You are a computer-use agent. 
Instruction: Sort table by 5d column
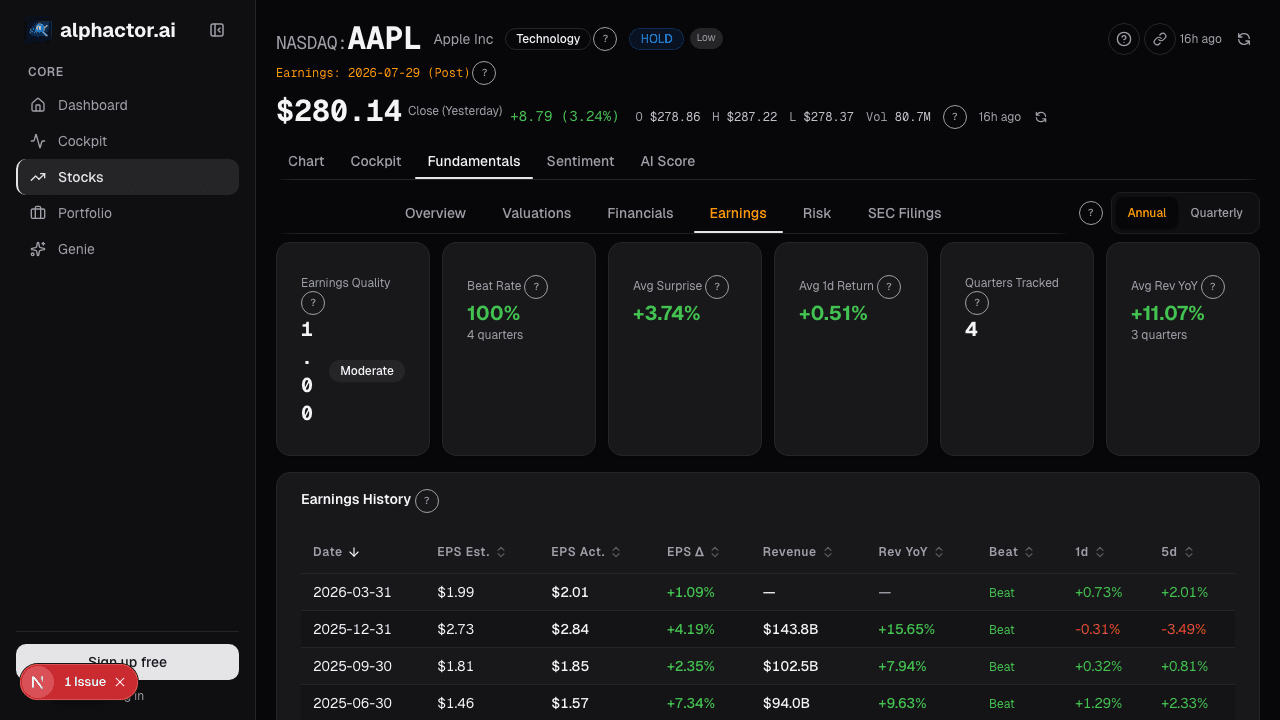tap(1177, 552)
